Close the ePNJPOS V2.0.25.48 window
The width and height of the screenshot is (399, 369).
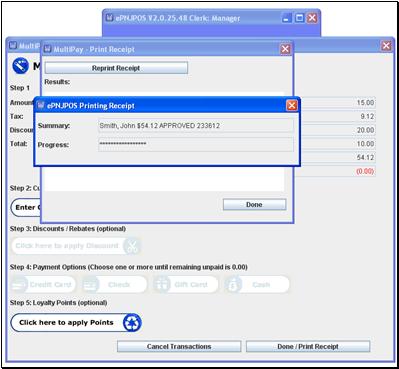pos(312,18)
